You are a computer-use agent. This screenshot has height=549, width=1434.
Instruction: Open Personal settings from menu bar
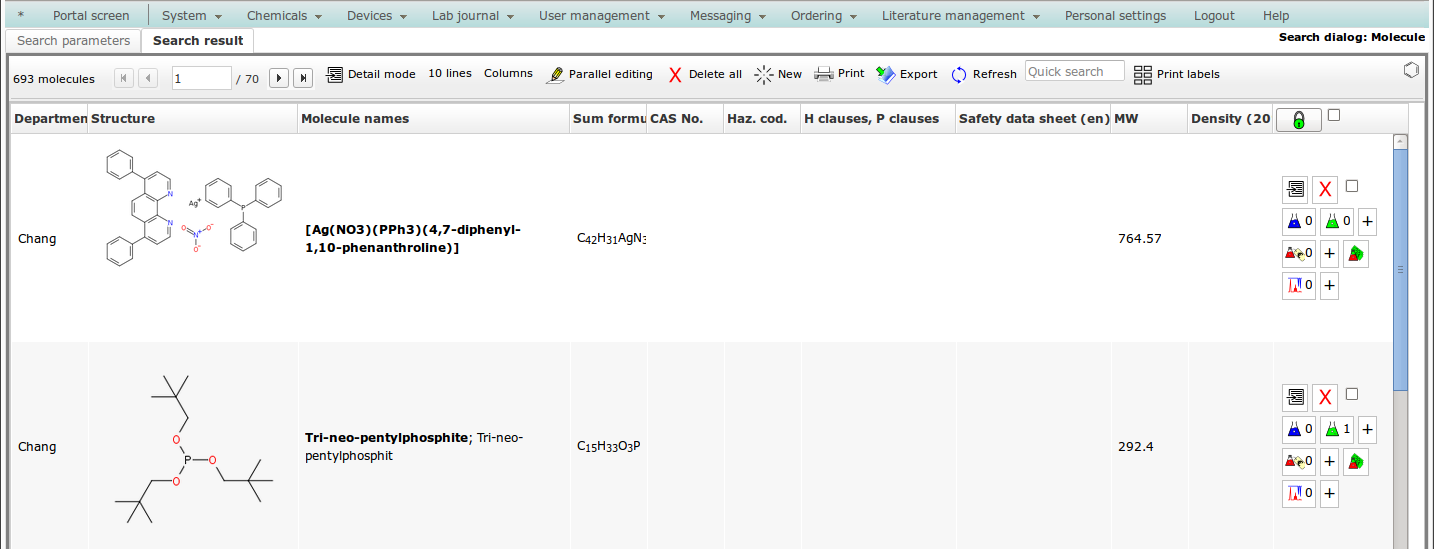pyautogui.click(x=1115, y=16)
